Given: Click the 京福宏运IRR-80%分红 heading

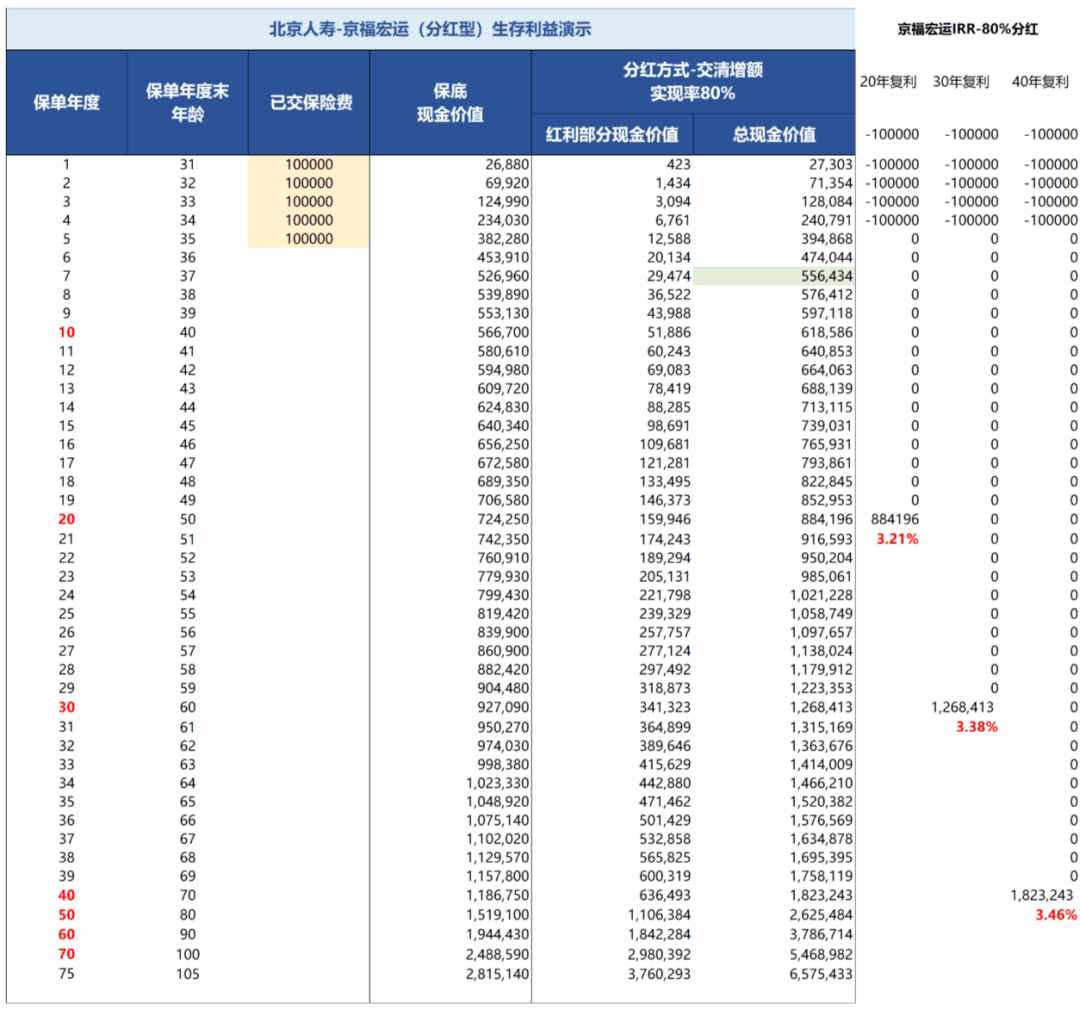Looking at the screenshot, I should (968, 29).
